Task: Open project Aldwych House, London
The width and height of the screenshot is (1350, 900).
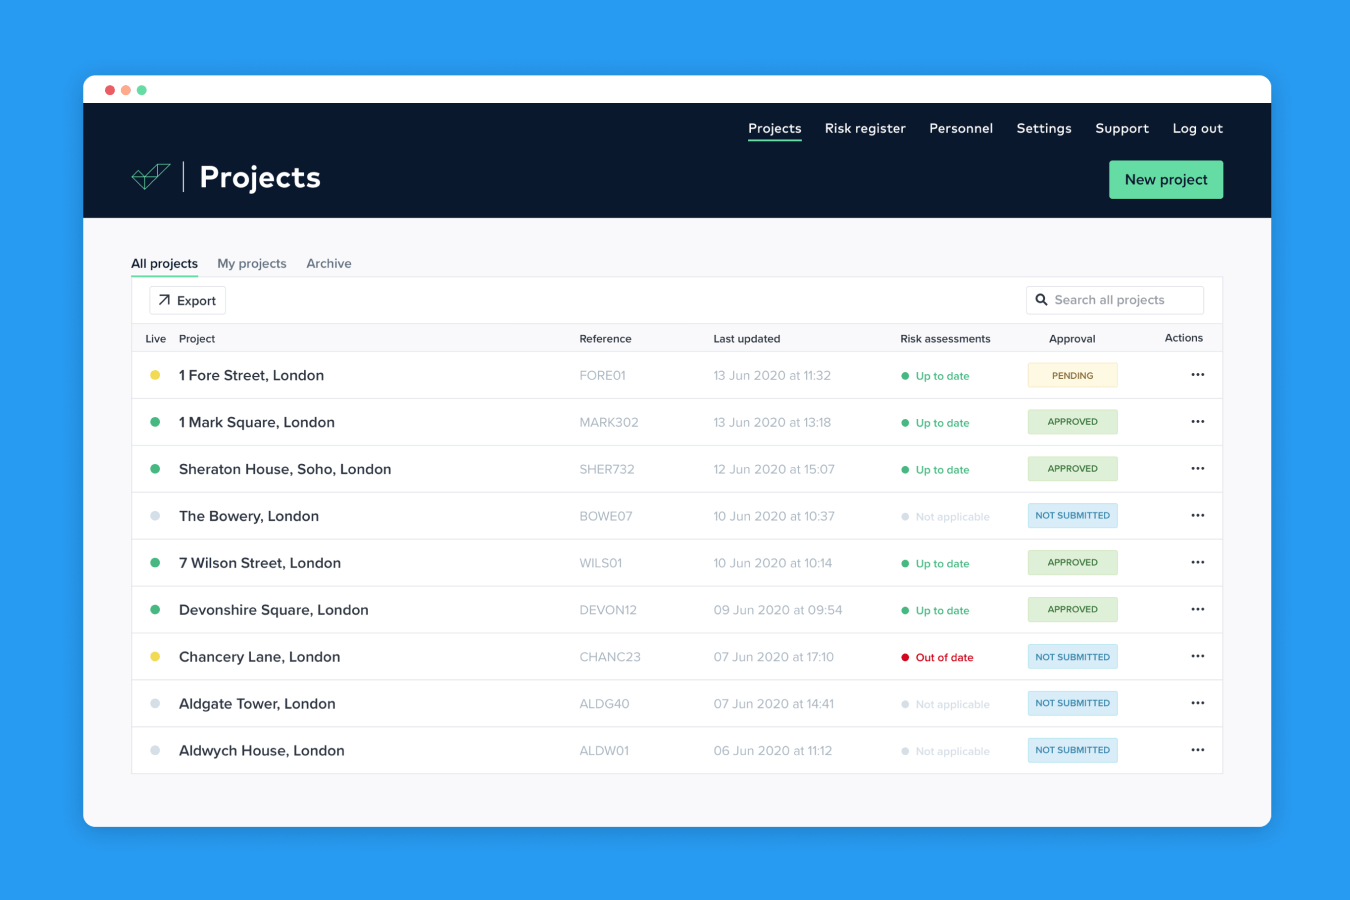Action: 262,751
